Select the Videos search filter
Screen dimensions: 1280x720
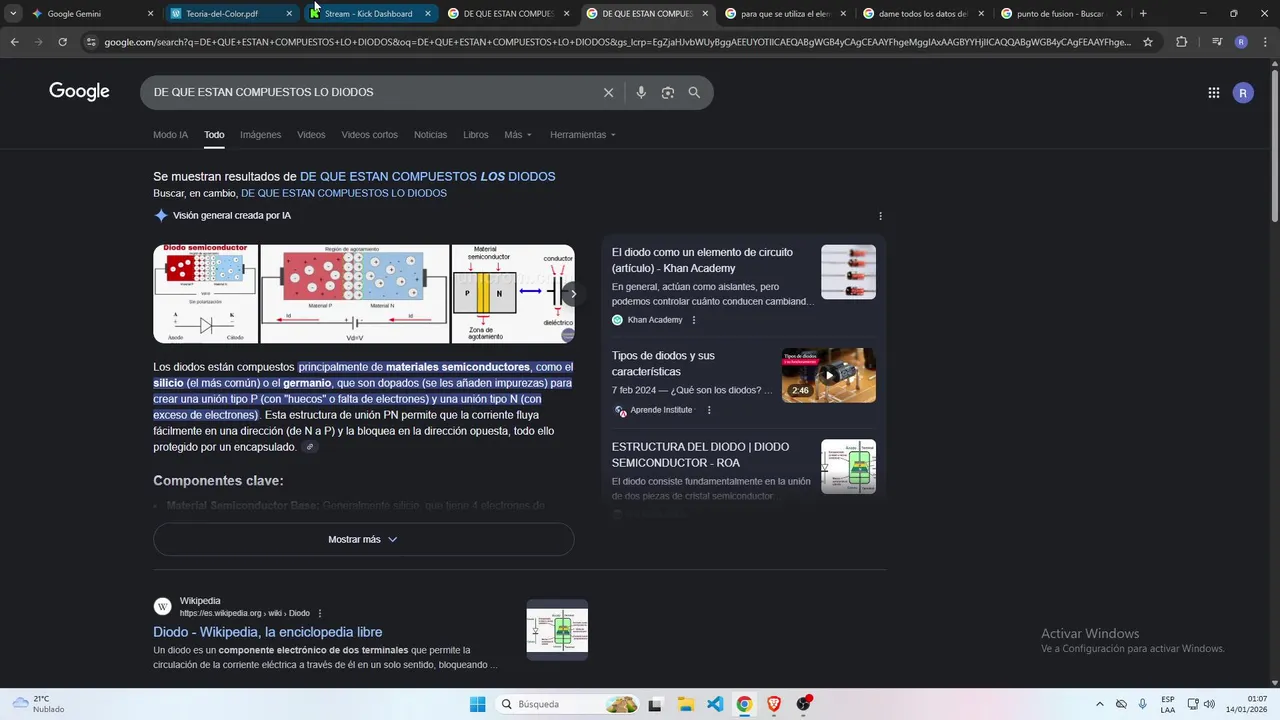311,135
